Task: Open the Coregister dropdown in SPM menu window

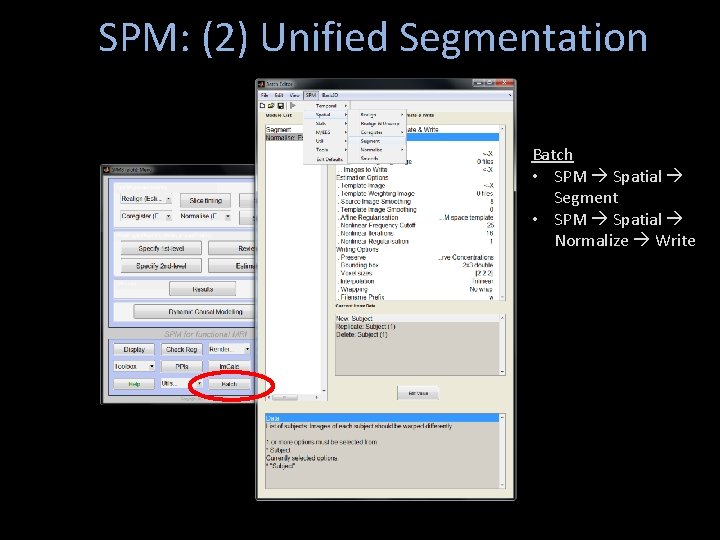Action: tap(146, 216)
